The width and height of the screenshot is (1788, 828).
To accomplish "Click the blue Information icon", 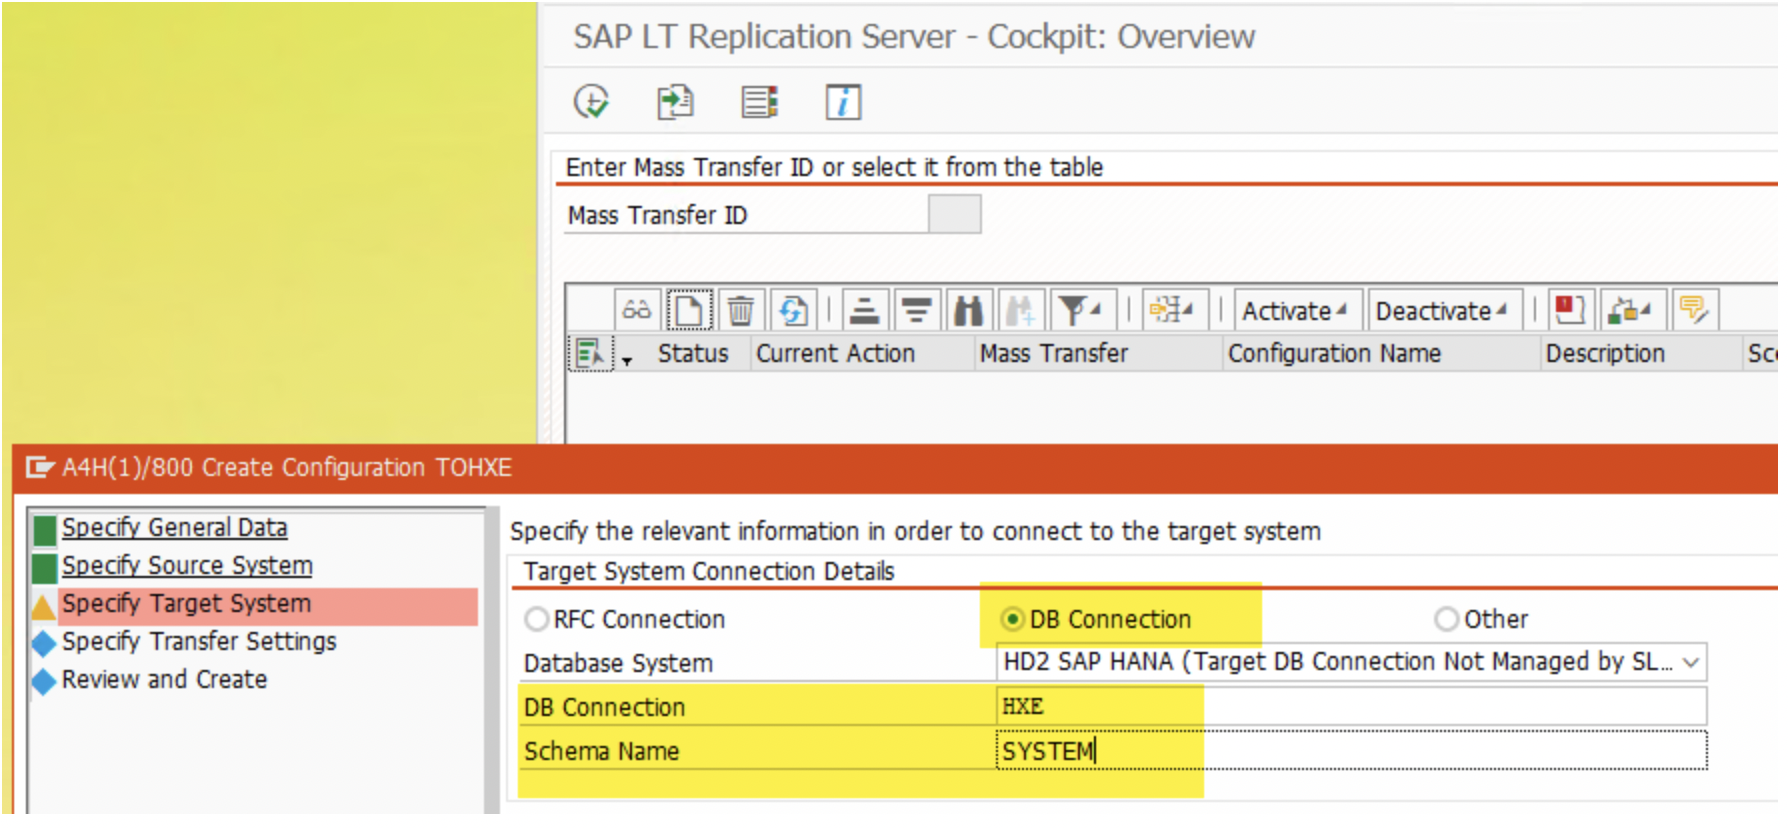I will tap(843, 102).
